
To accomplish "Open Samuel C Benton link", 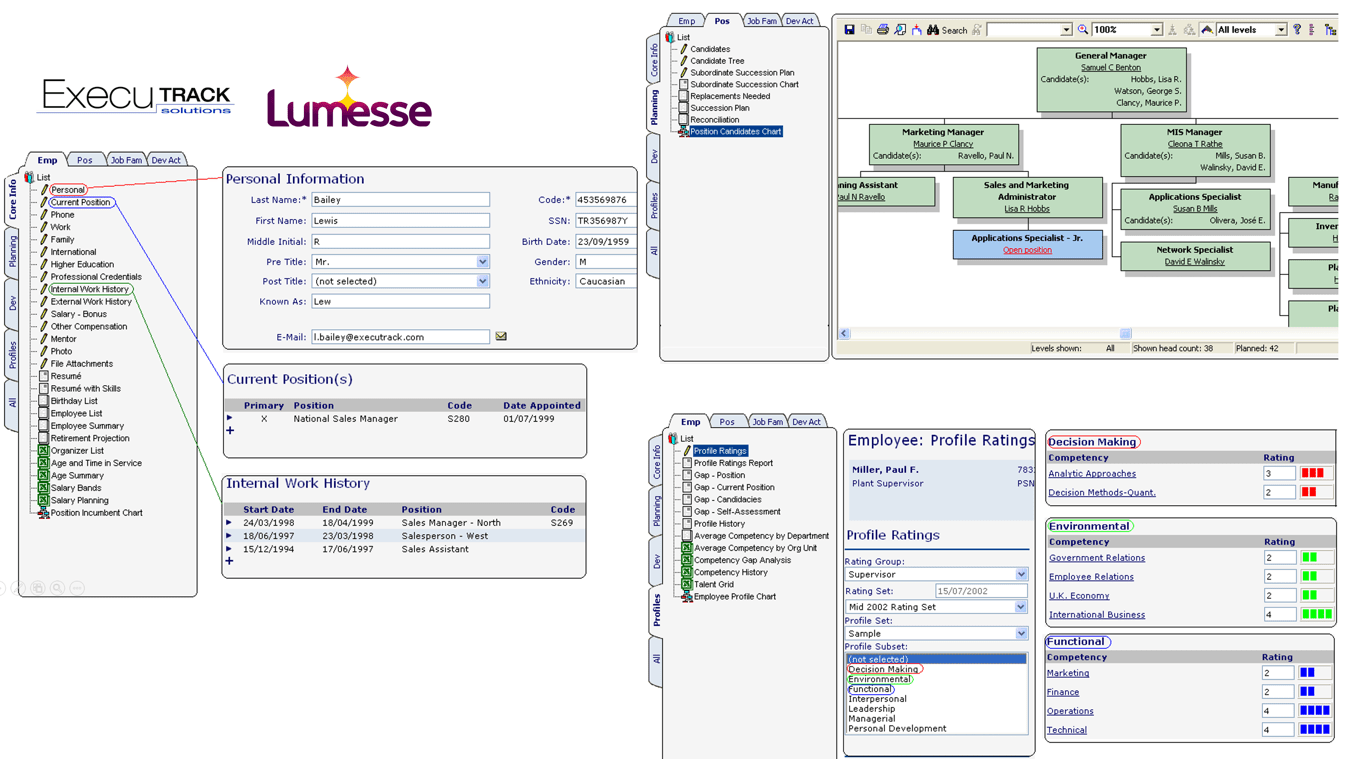I will pyautogui.click(x=1111, y=68).
